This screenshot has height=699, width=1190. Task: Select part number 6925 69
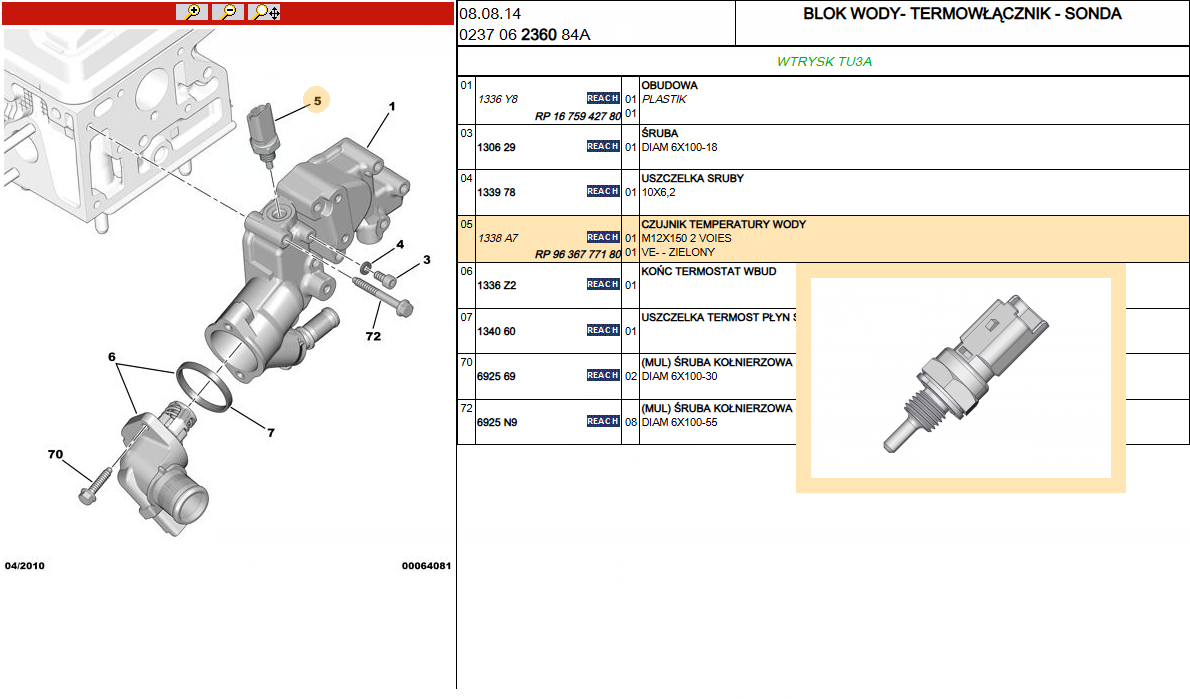pos(496,376)
